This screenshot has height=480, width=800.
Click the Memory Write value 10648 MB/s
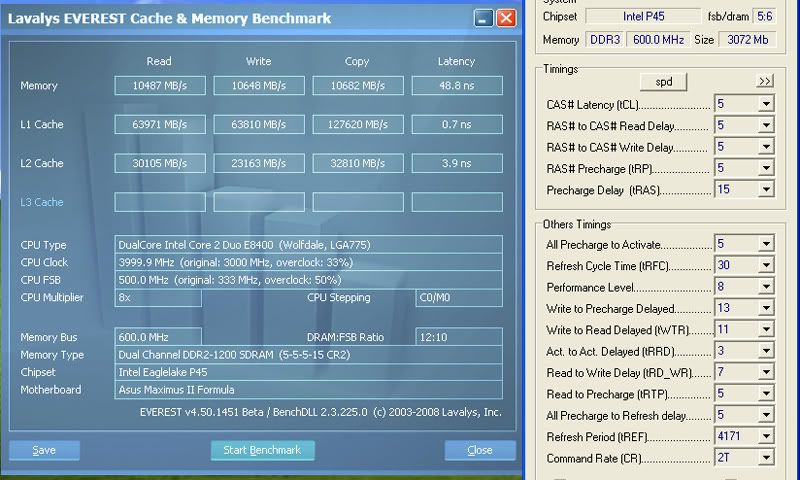click(259, 86)
